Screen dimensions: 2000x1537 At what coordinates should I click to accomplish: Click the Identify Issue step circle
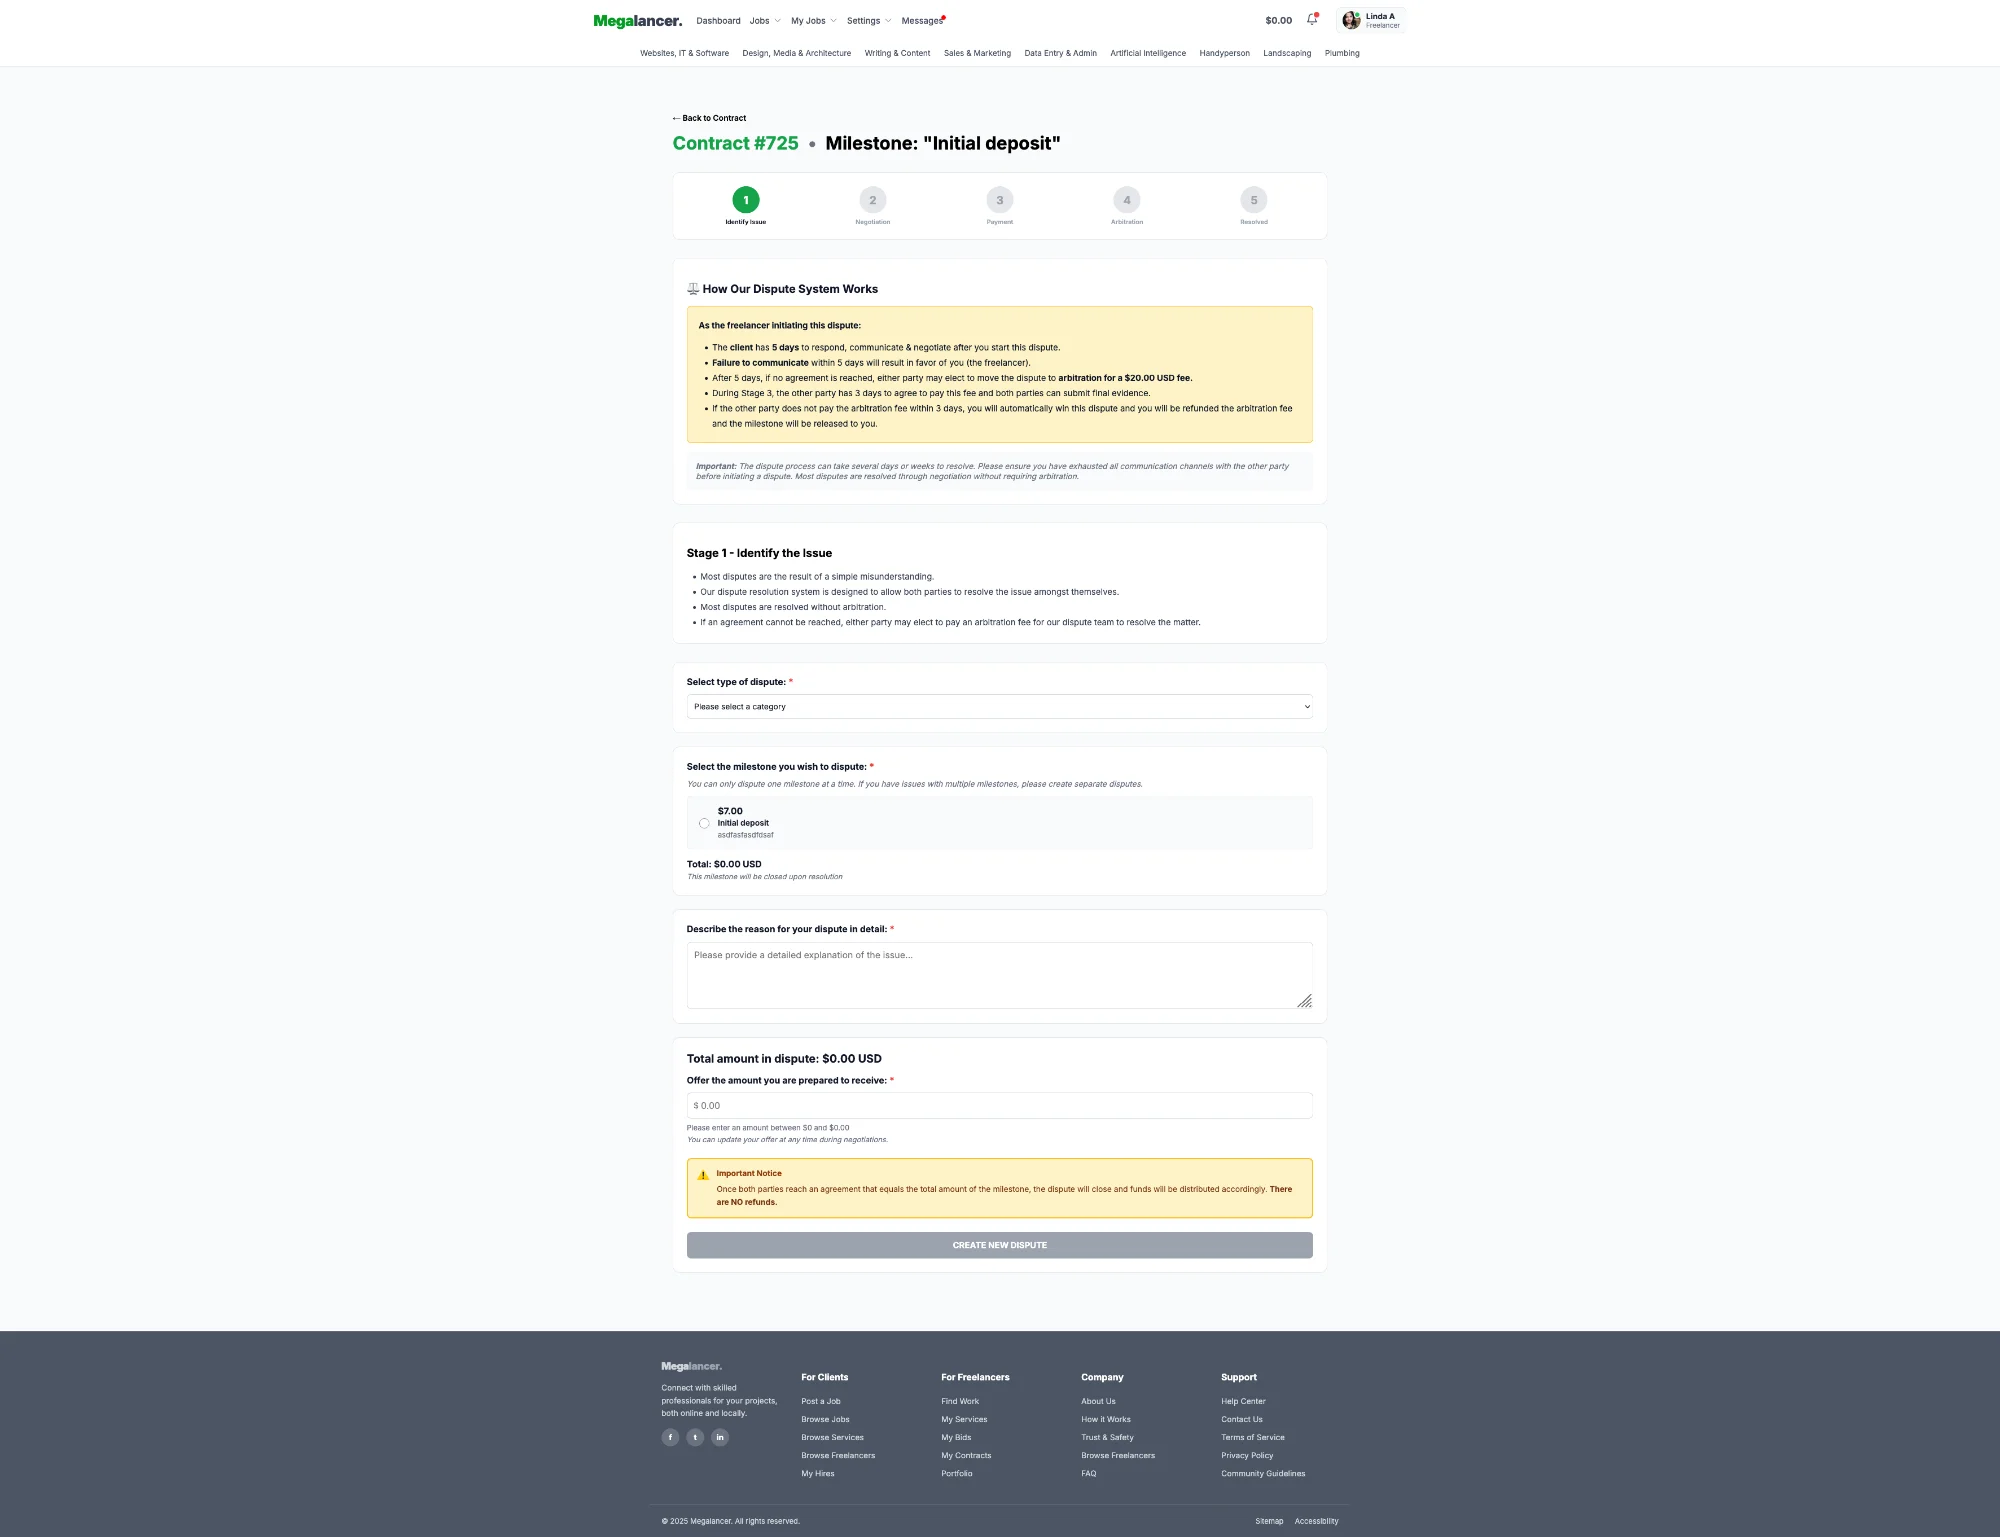[x=745, y=200]
